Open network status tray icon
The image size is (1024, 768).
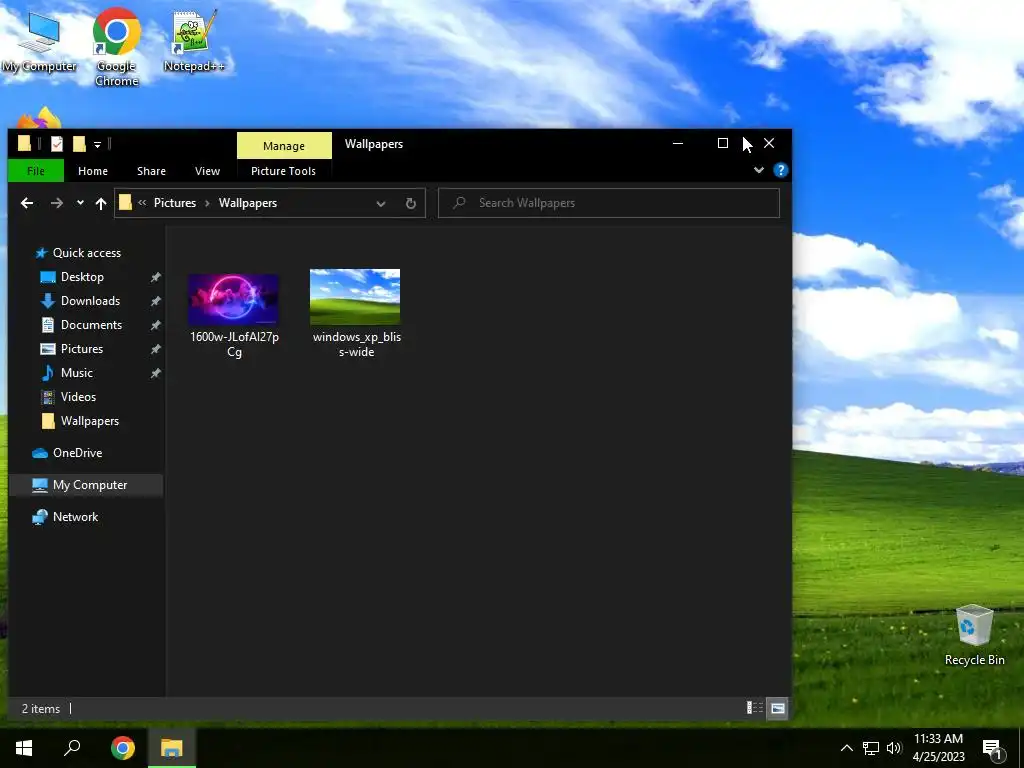click(871, 748)
